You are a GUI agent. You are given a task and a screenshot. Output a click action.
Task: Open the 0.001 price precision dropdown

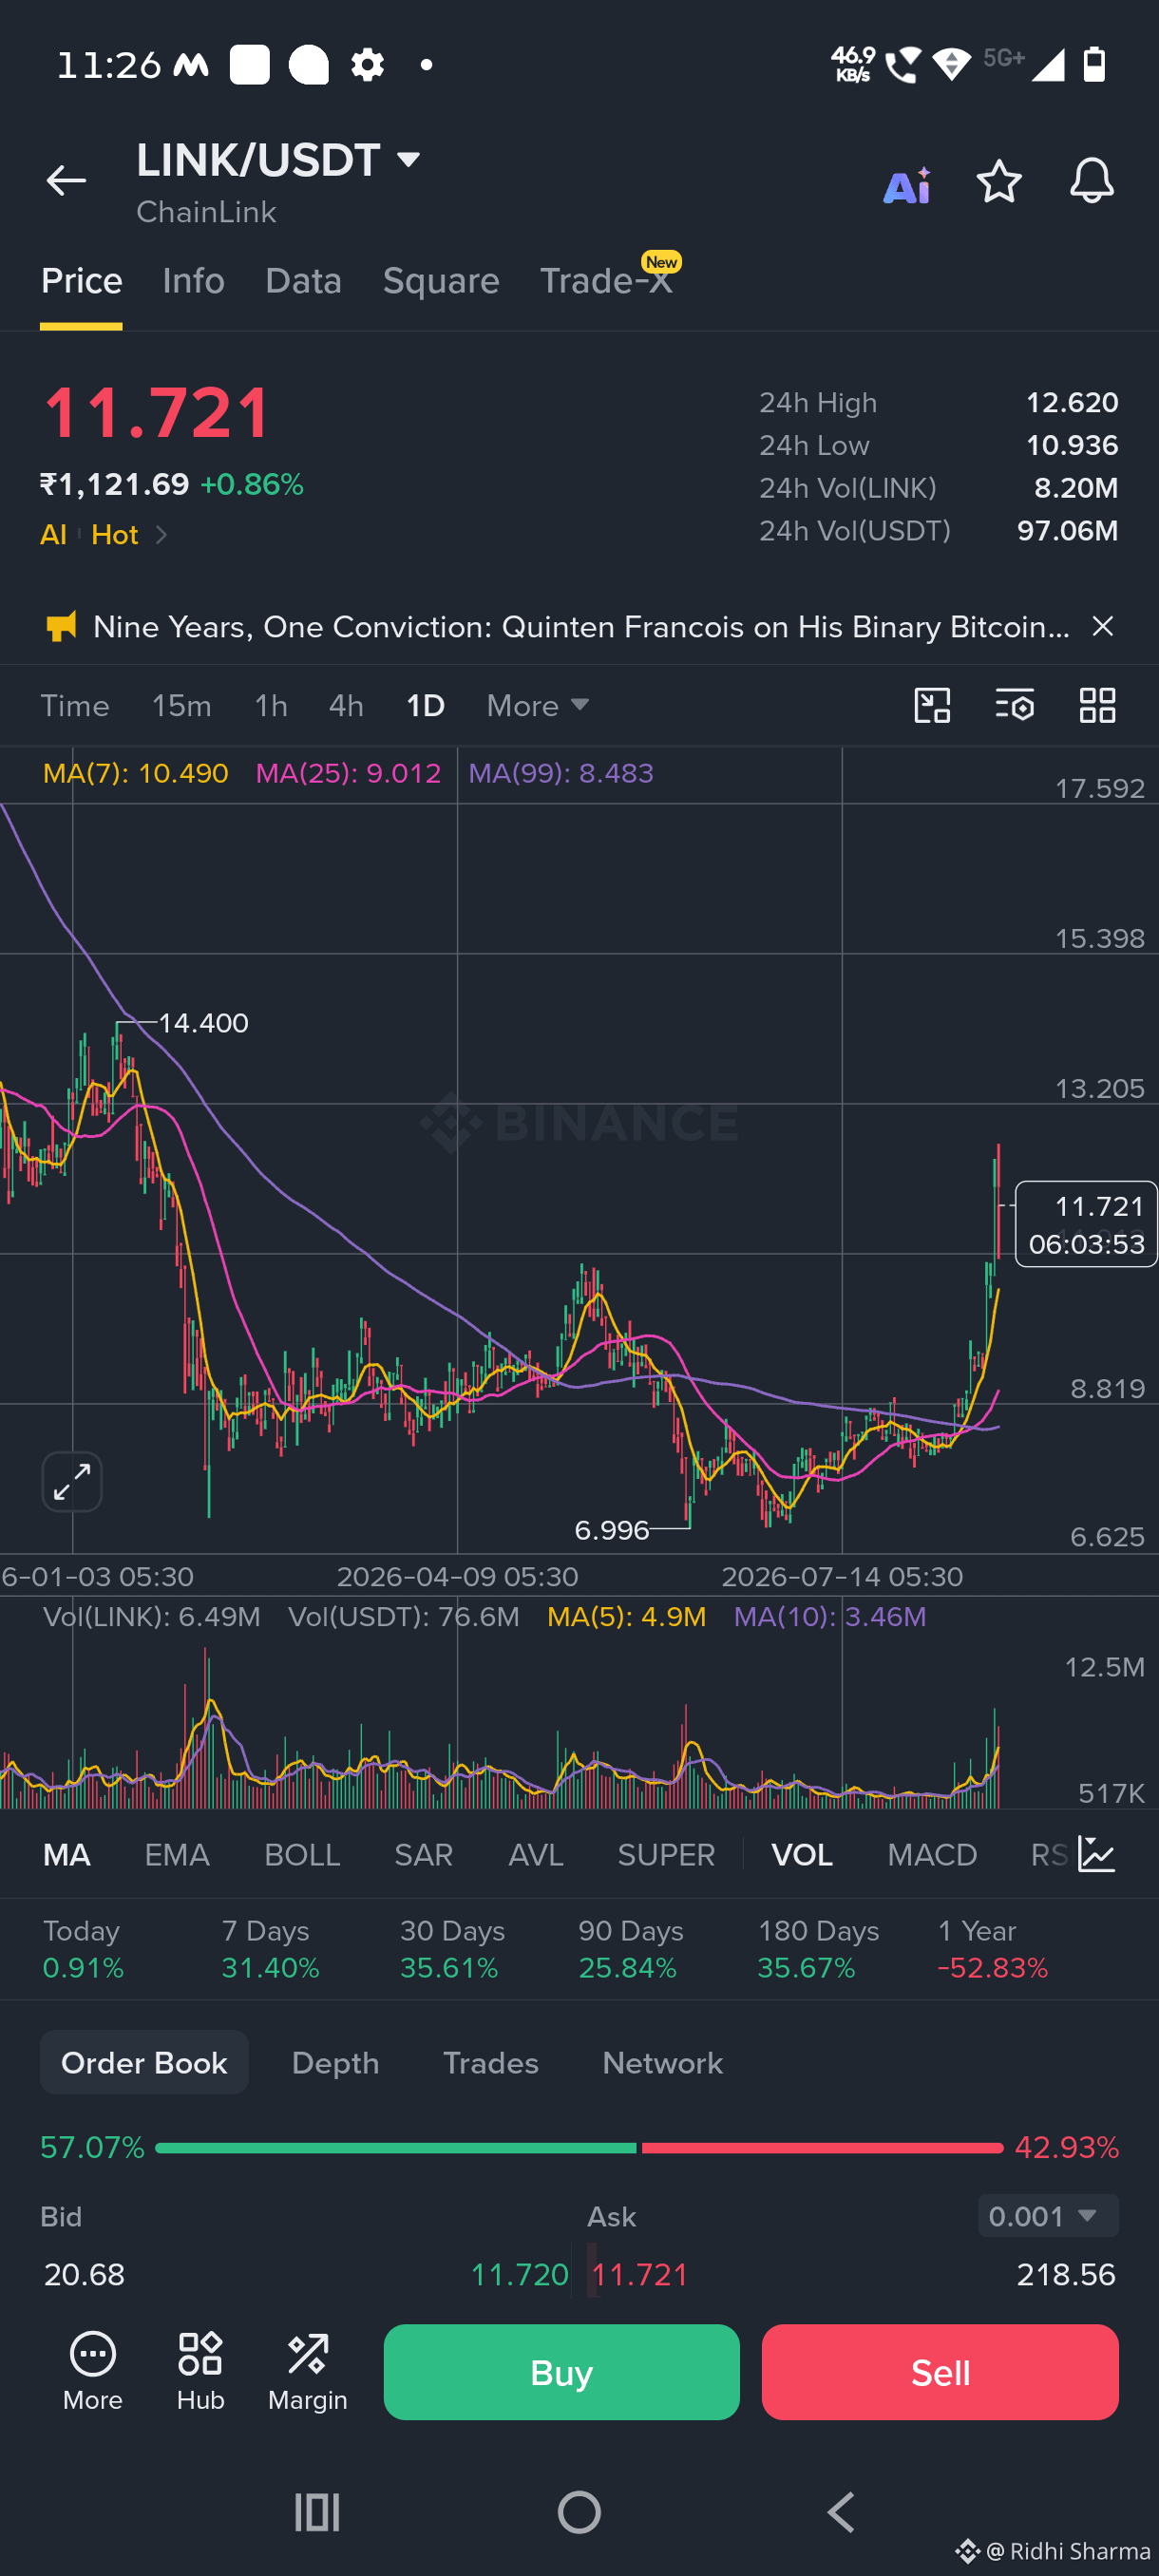pos(1047,2216)
